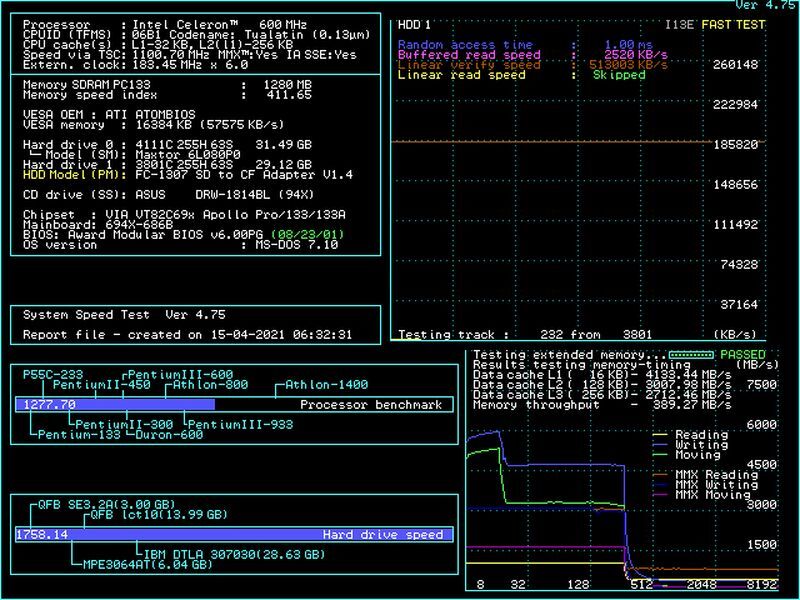Click the 'Tualatin' codename text
800x600 pixels.
coord(274,35)
